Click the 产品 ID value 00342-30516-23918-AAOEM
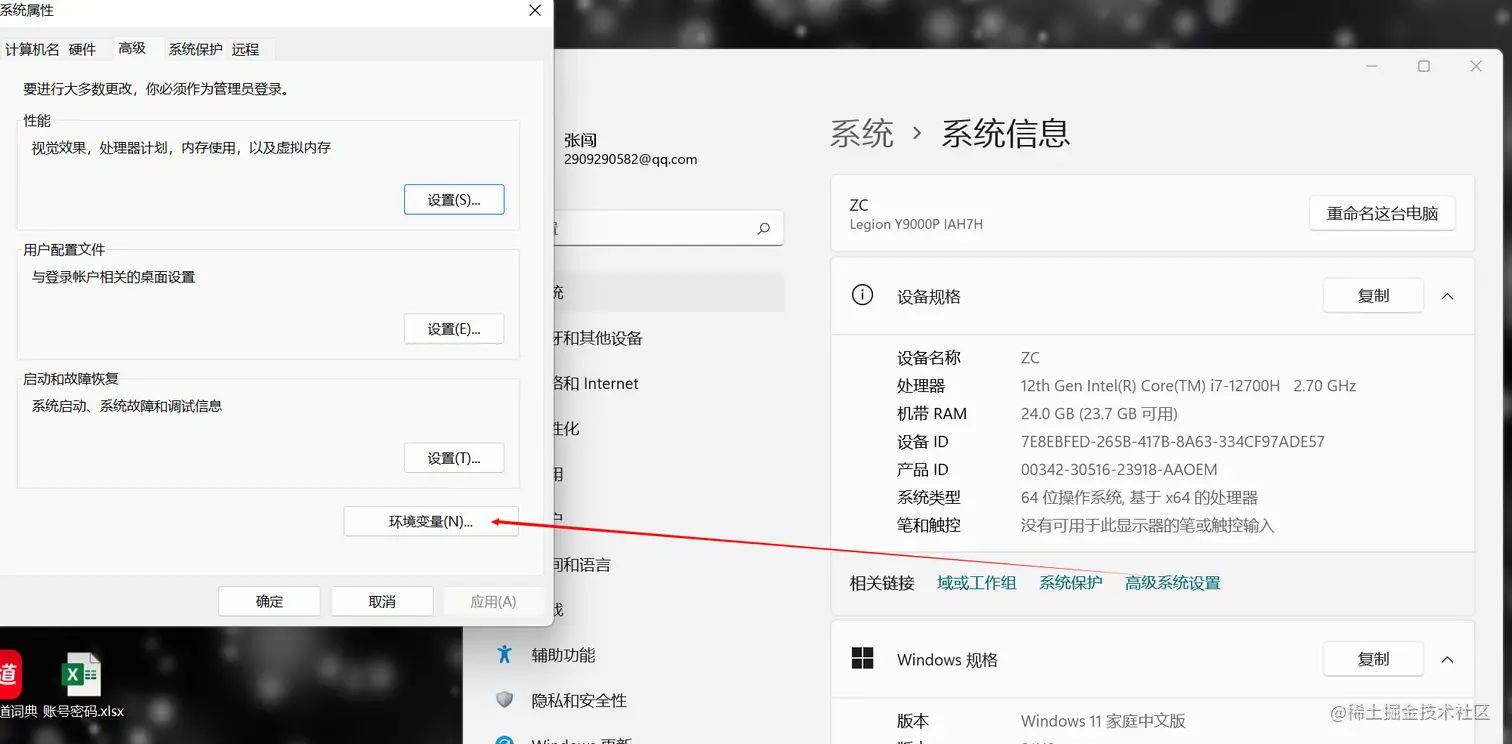 point(1119,469)
